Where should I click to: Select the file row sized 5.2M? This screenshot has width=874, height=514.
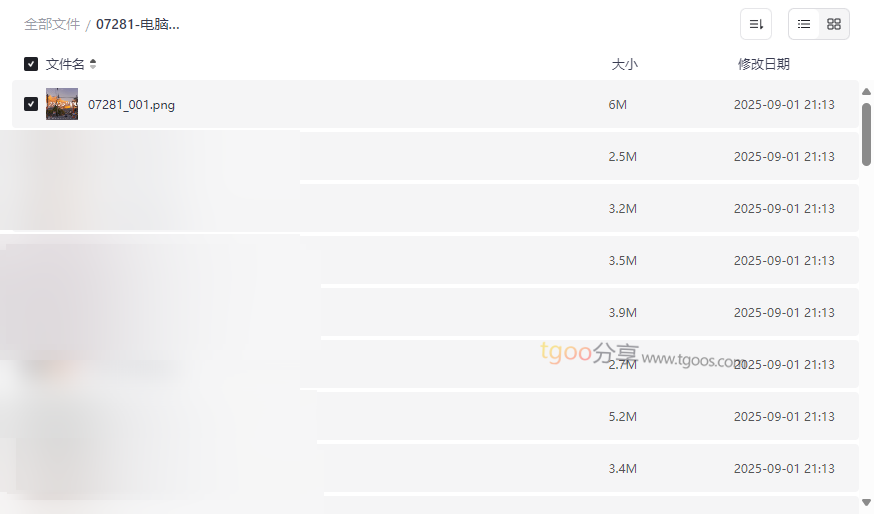tap(500, 417)
